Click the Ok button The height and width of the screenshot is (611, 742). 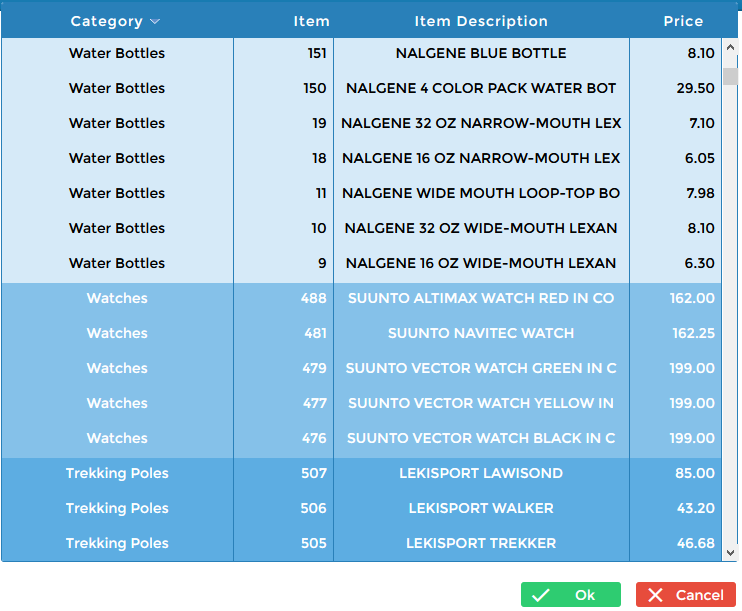[571, 594]
